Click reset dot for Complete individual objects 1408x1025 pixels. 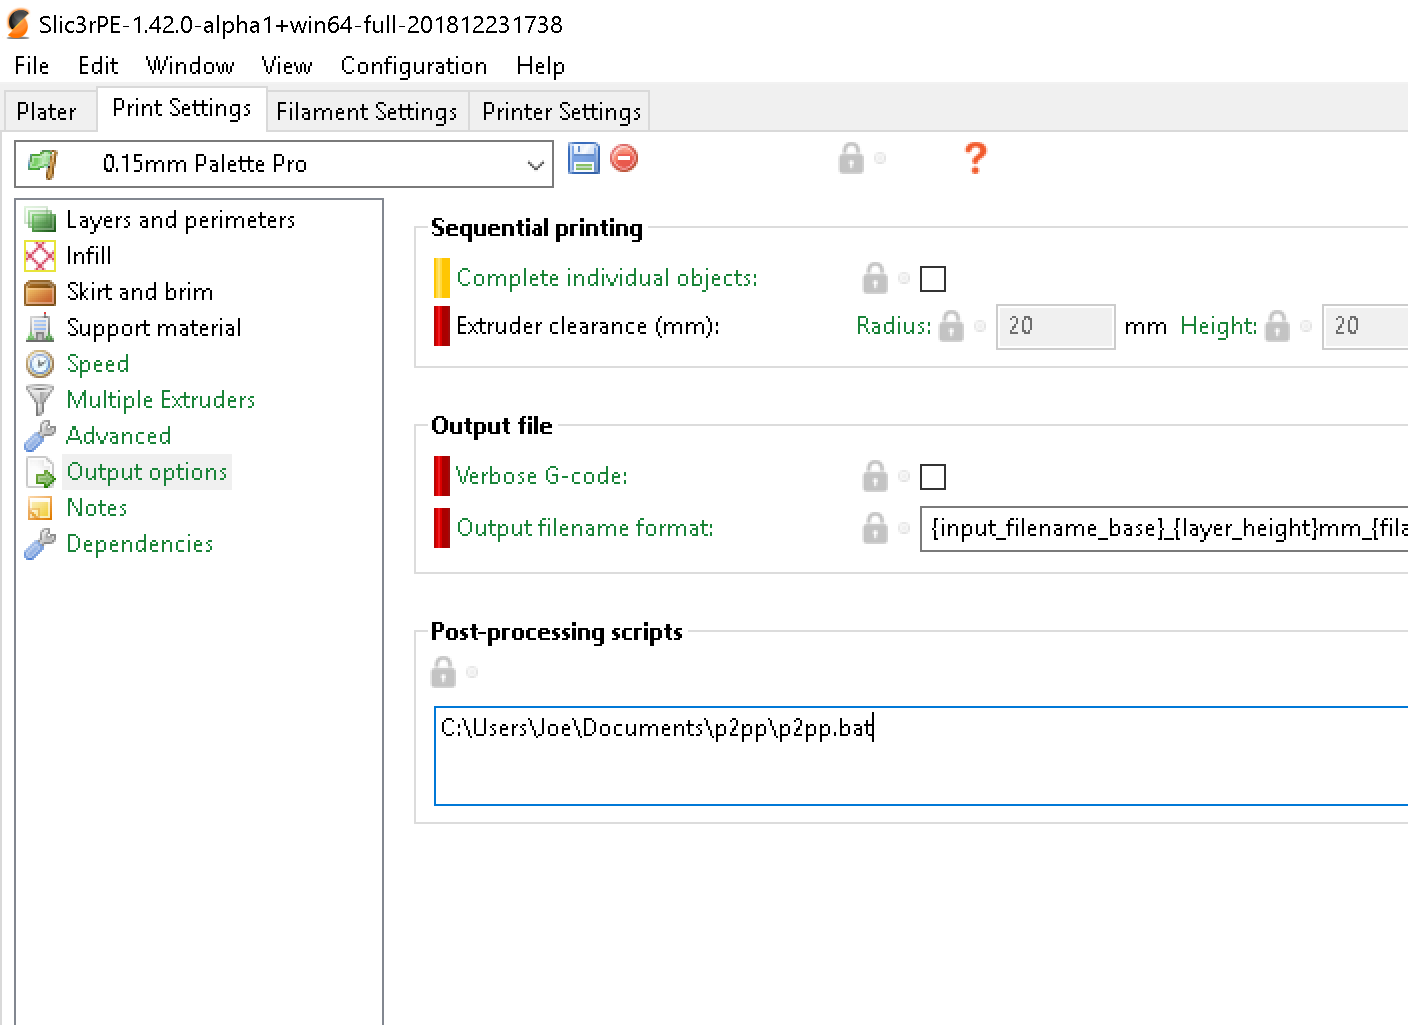coord(904,278)
